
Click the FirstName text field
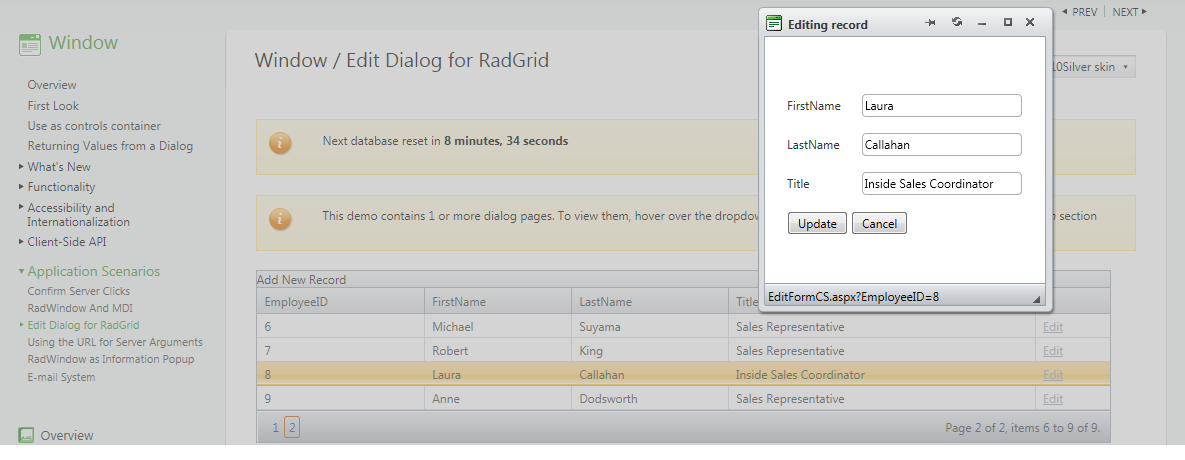tap(941, 106)
